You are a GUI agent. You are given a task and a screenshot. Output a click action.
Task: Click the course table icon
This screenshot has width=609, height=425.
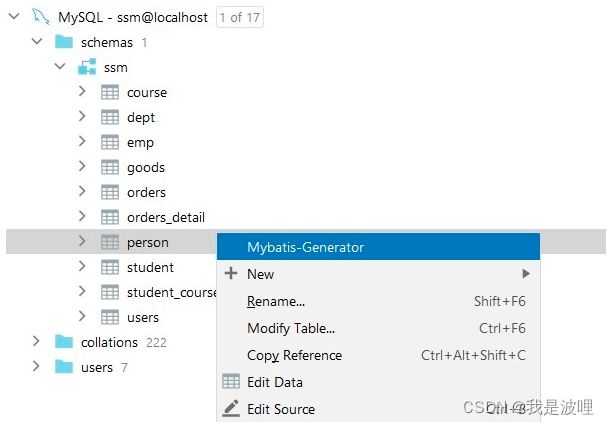(x=110, y=92)
